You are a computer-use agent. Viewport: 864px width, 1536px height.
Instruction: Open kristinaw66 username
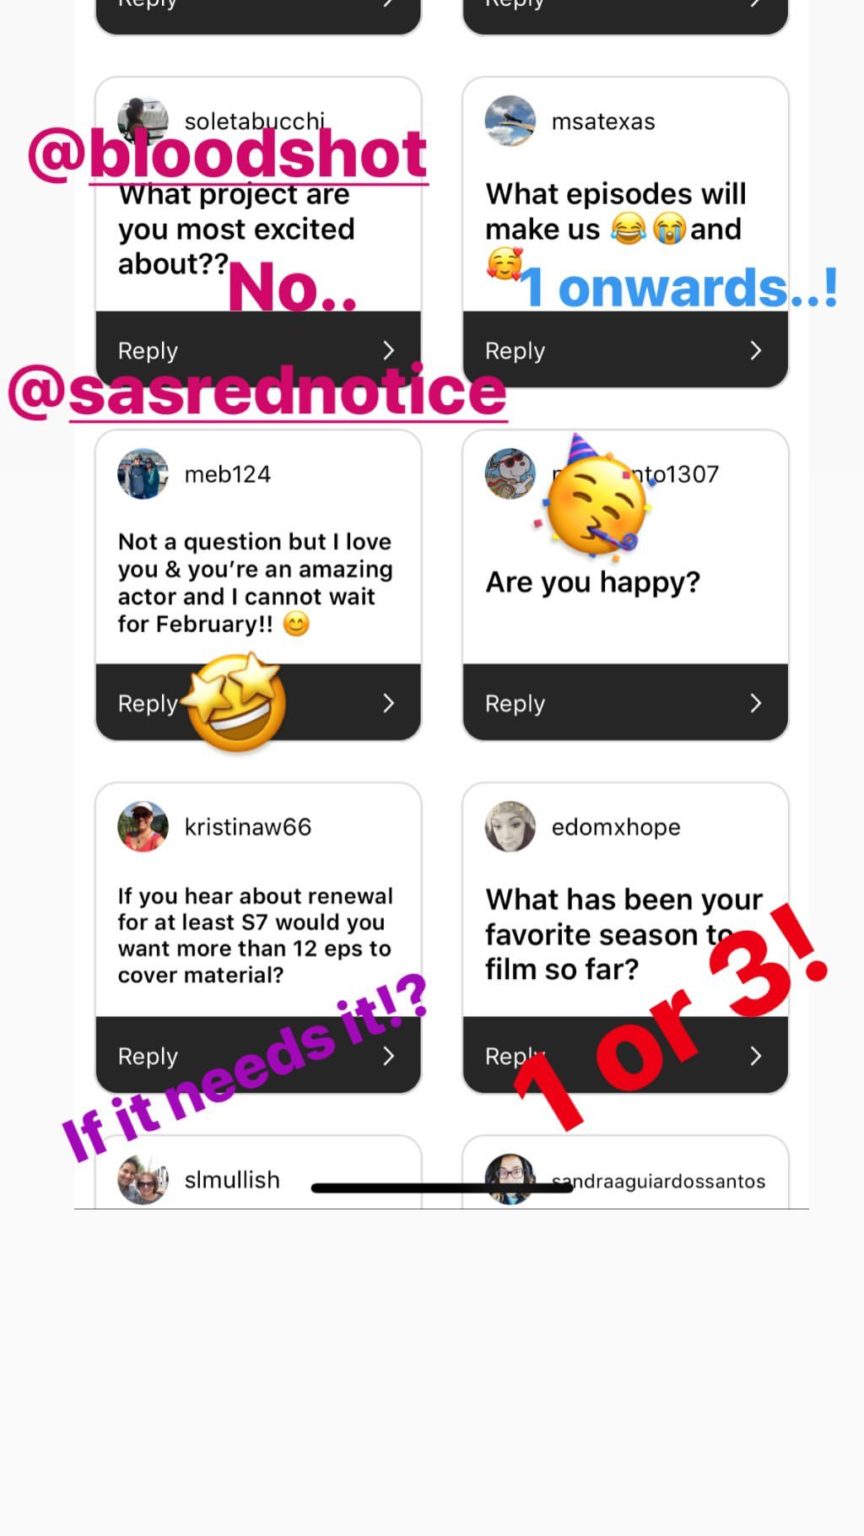point(248,827)
